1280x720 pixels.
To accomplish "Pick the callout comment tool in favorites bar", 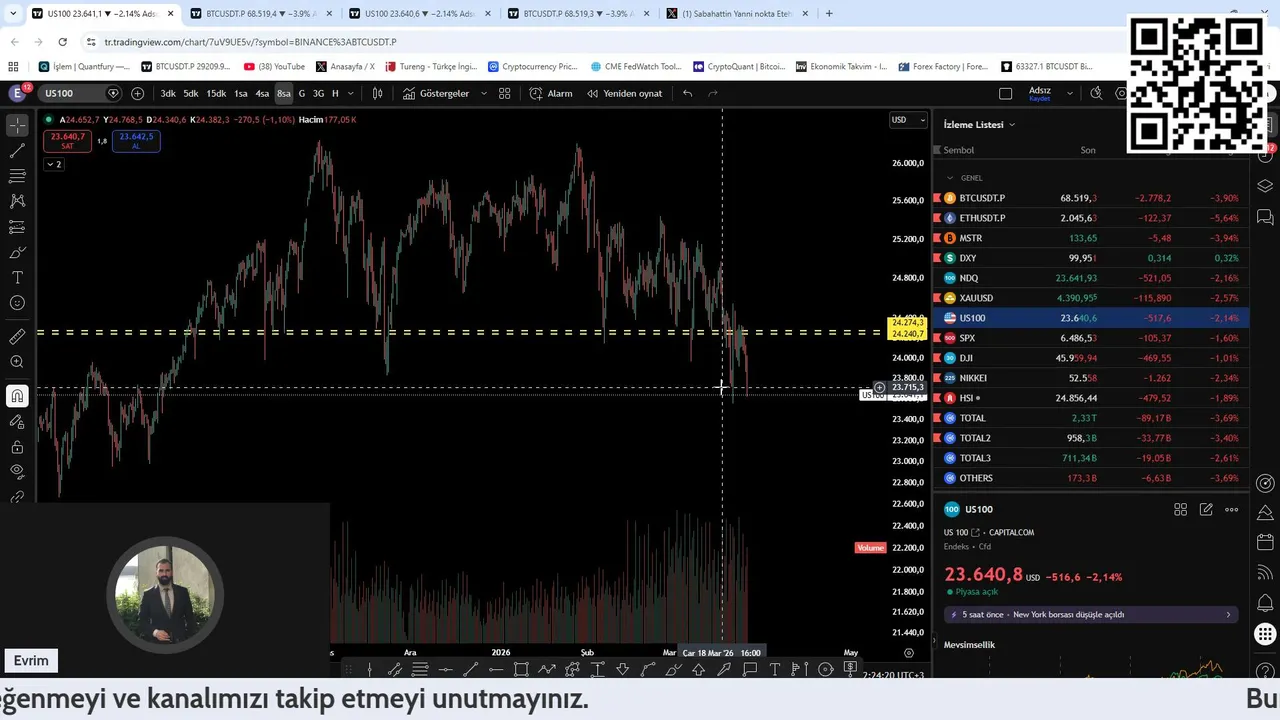I will click(750, 669).
